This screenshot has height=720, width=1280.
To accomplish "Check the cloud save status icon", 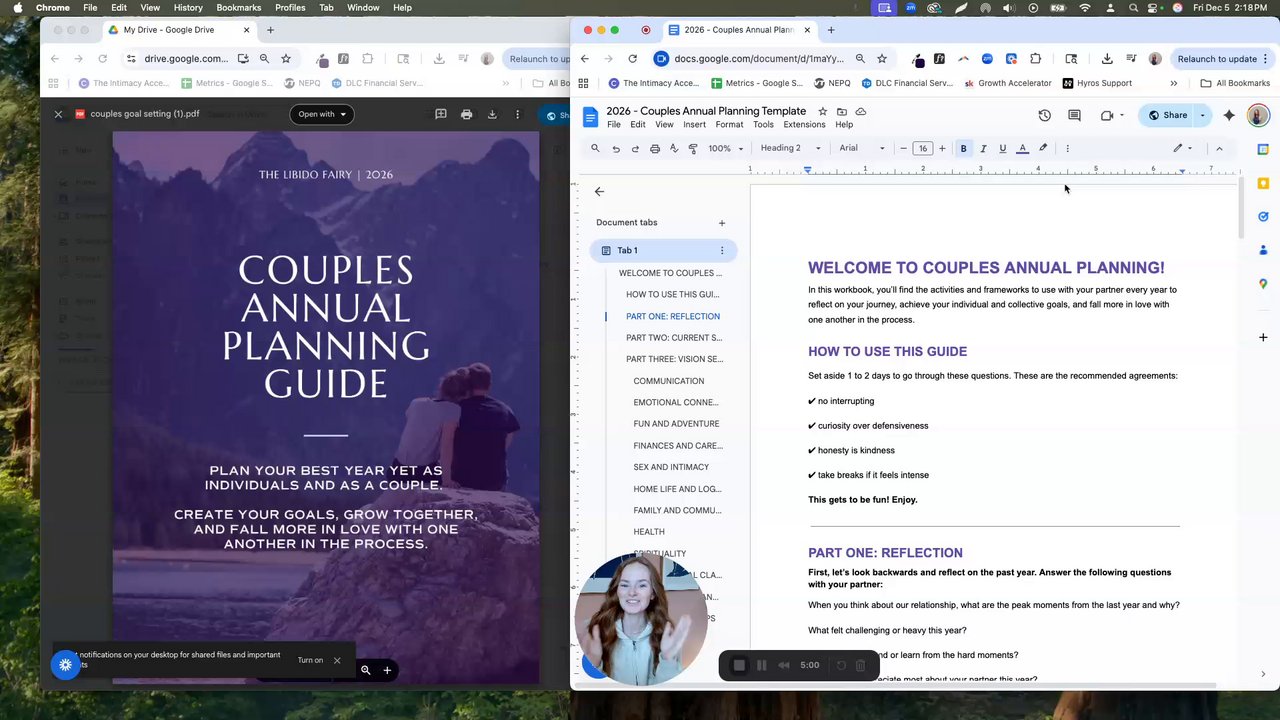I will pos(861,111).
